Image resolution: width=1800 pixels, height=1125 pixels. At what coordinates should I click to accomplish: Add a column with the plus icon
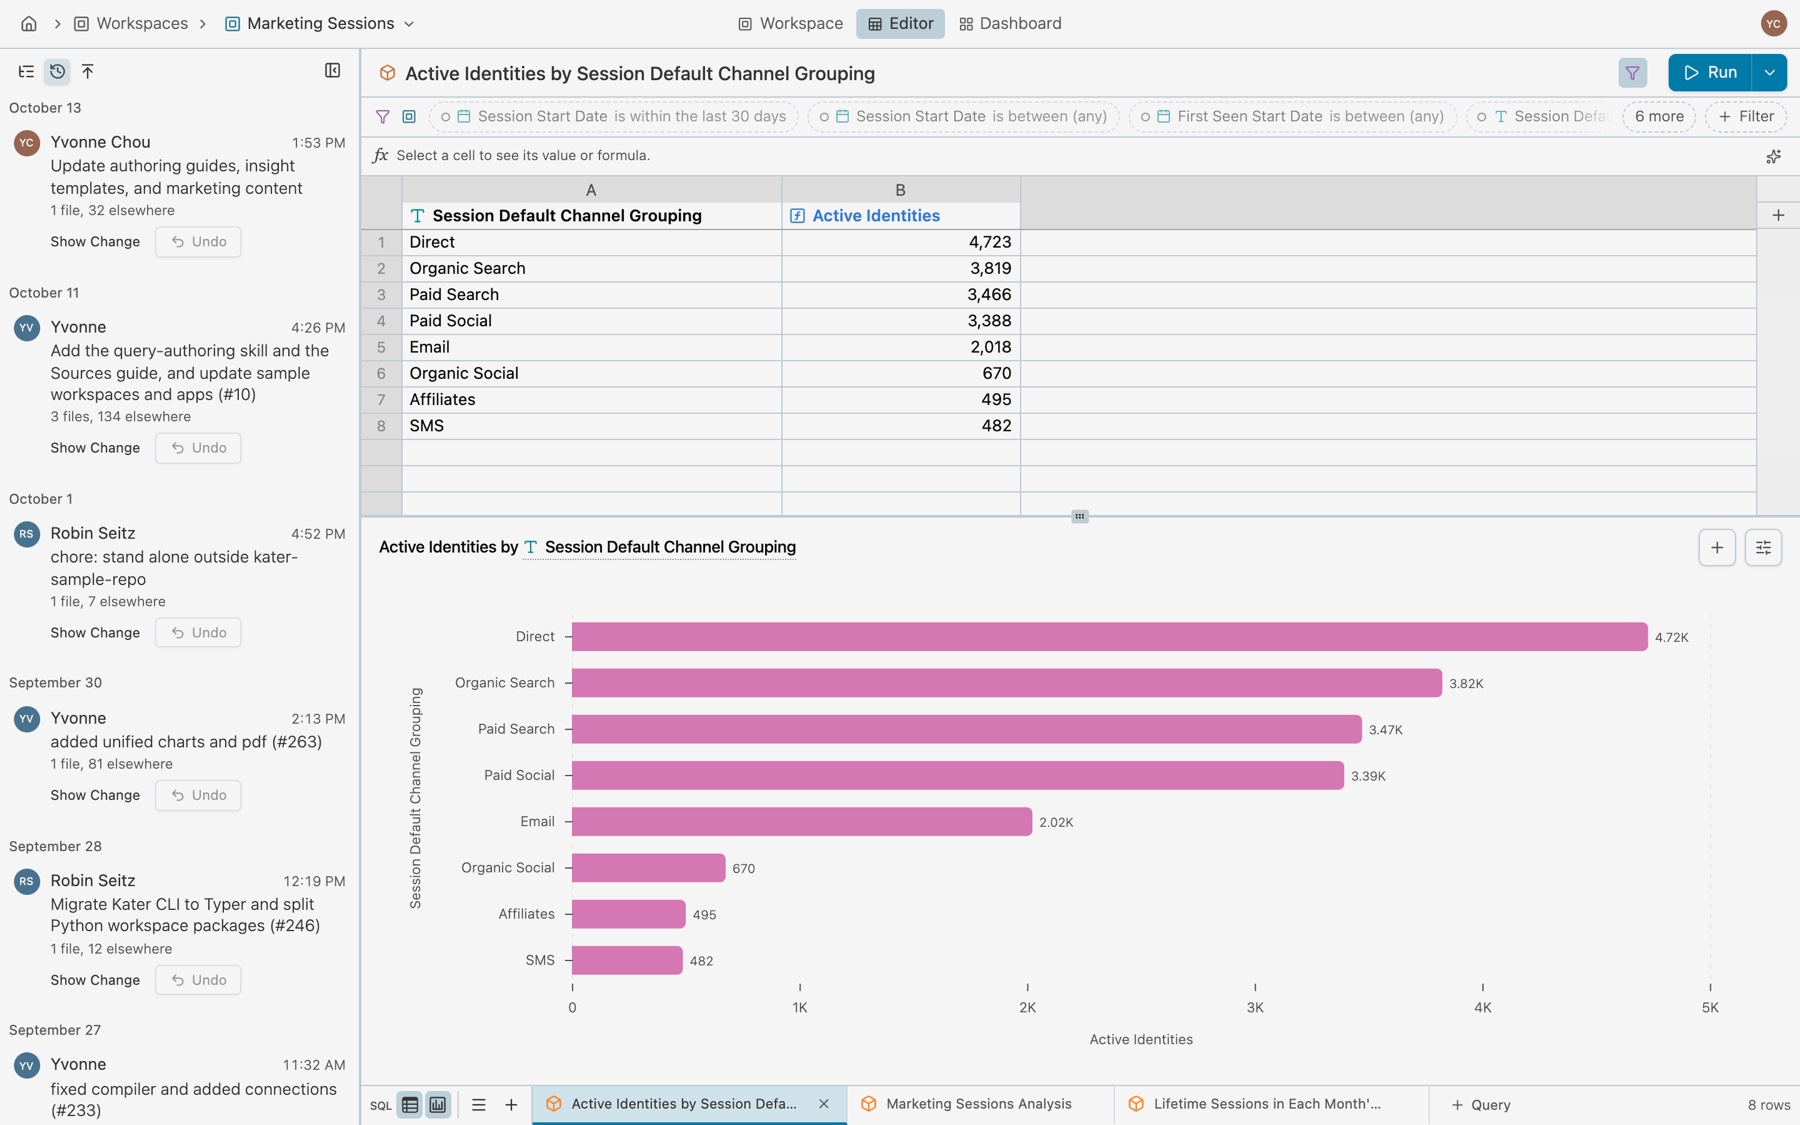(1778, 215)
